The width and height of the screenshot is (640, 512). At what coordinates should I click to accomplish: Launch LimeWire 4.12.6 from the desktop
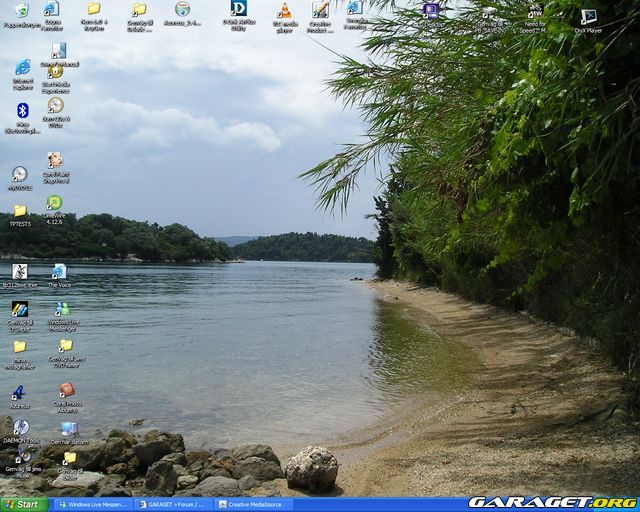click(x=54, y=203)
